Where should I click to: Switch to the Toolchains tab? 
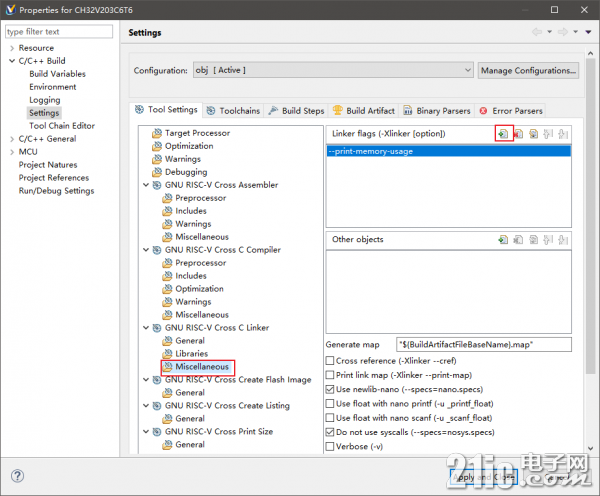tap(233, 111)
